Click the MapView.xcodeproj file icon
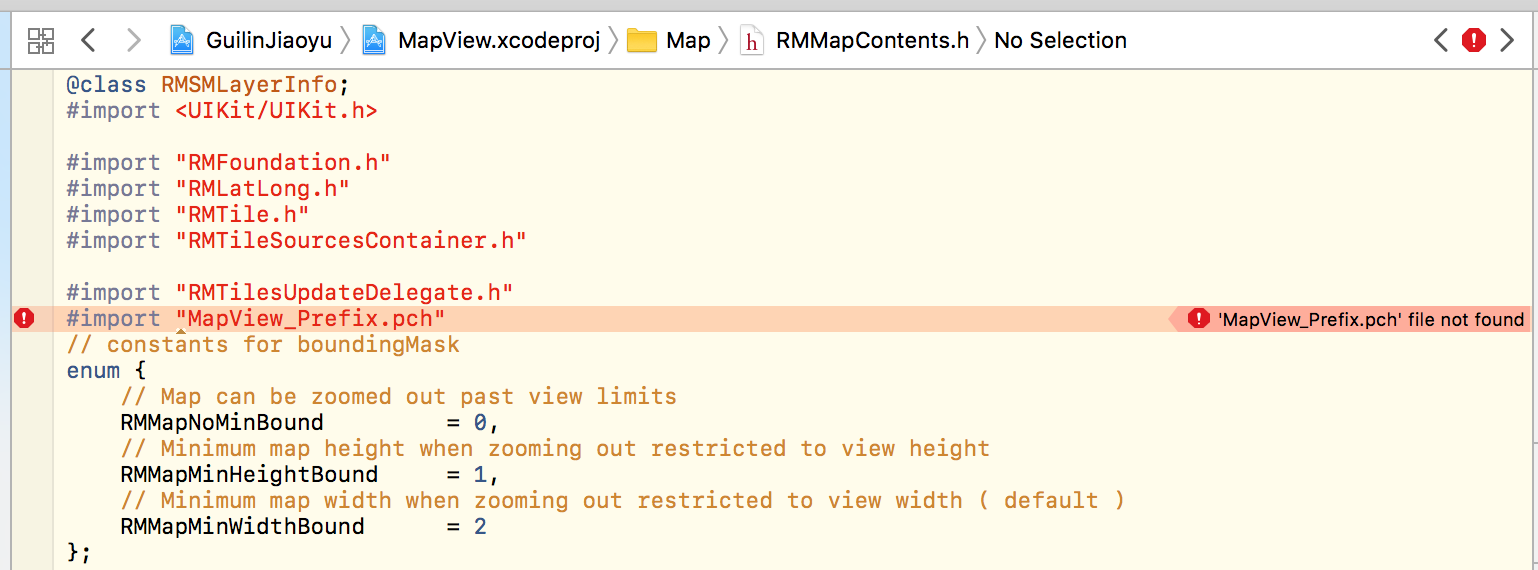Screen dimensions: 1538x570 coord(374,41)
